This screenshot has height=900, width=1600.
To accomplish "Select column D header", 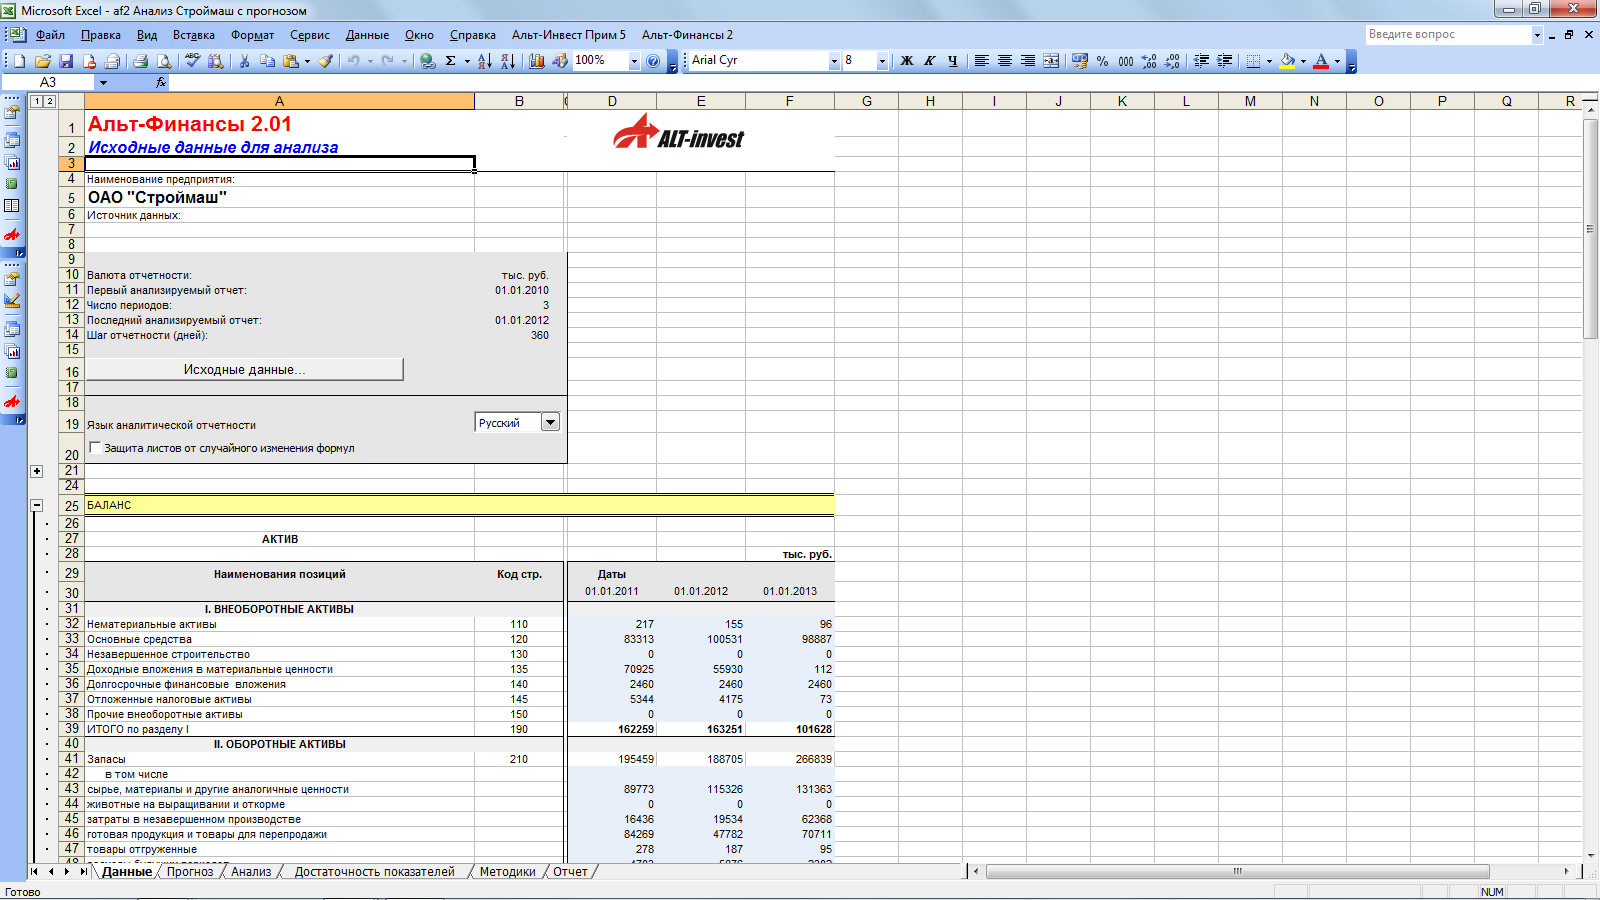I will click(x=612, y=101).
